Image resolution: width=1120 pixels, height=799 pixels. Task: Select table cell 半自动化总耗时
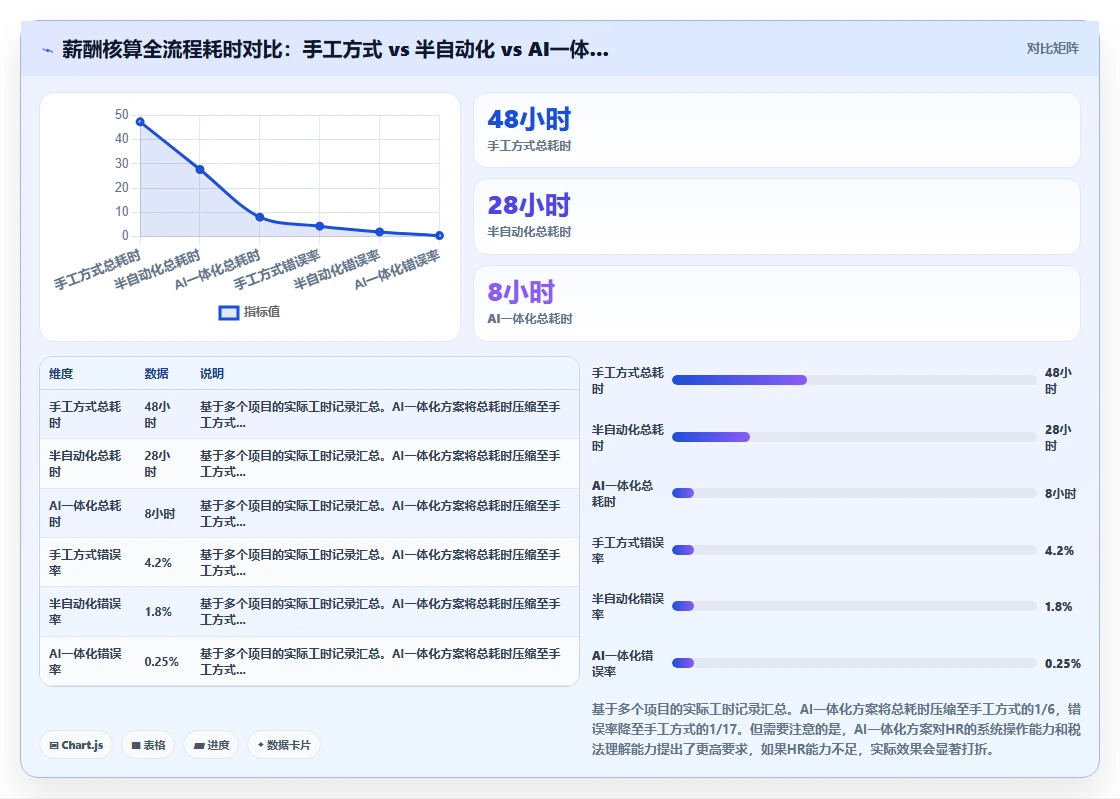tap(85, 463)
